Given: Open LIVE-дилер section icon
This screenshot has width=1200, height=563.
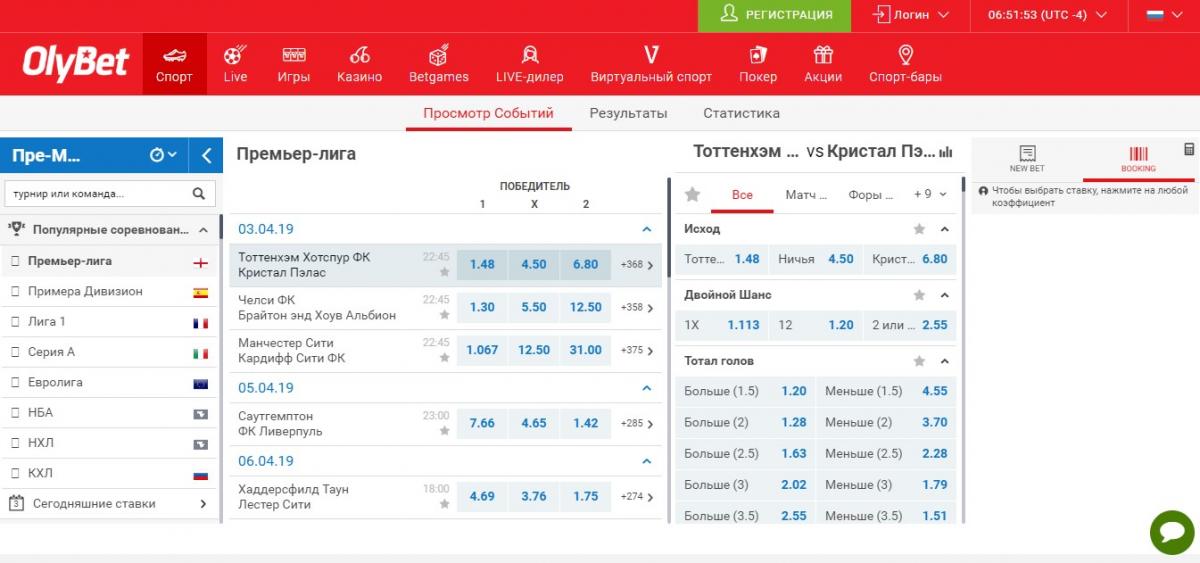Looking at the screenshot, I should tap(530, 55).
